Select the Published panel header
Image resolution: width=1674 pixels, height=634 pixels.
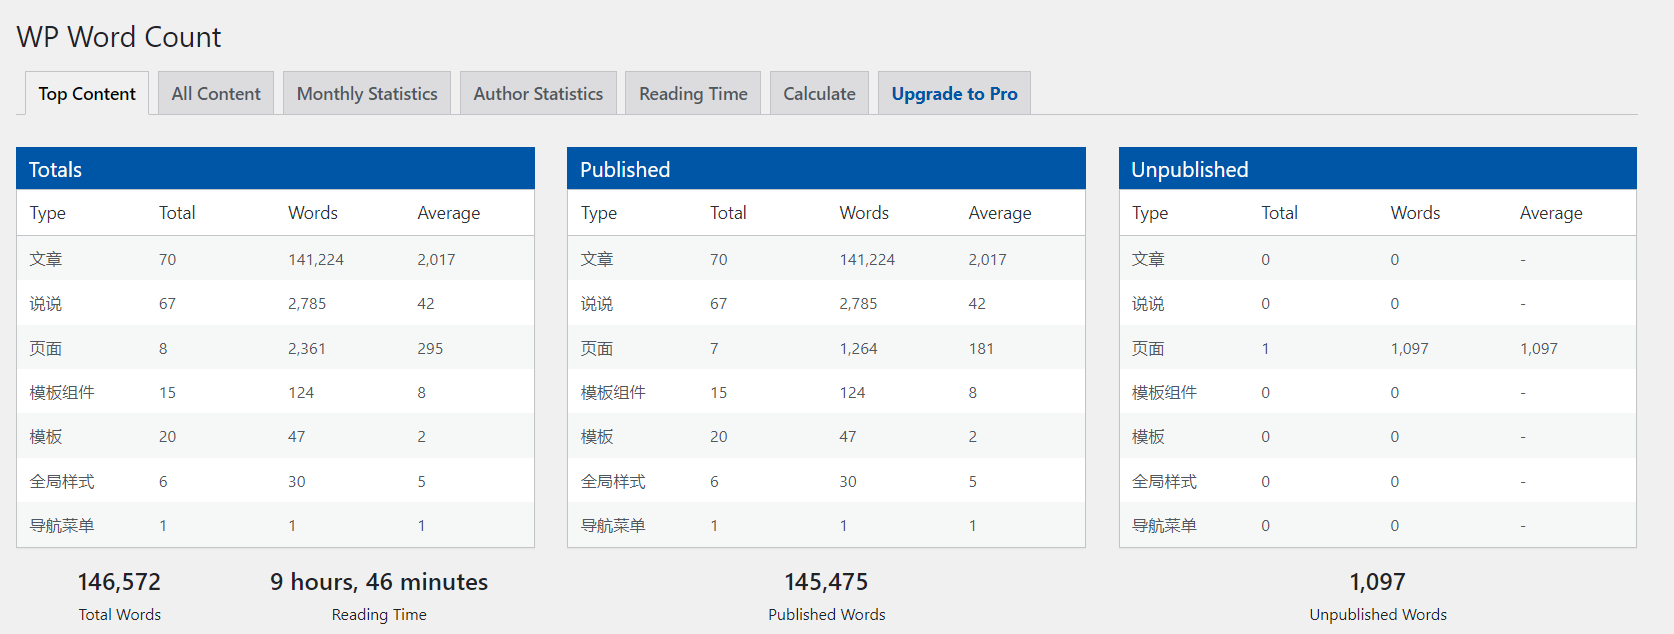(826, 169)
